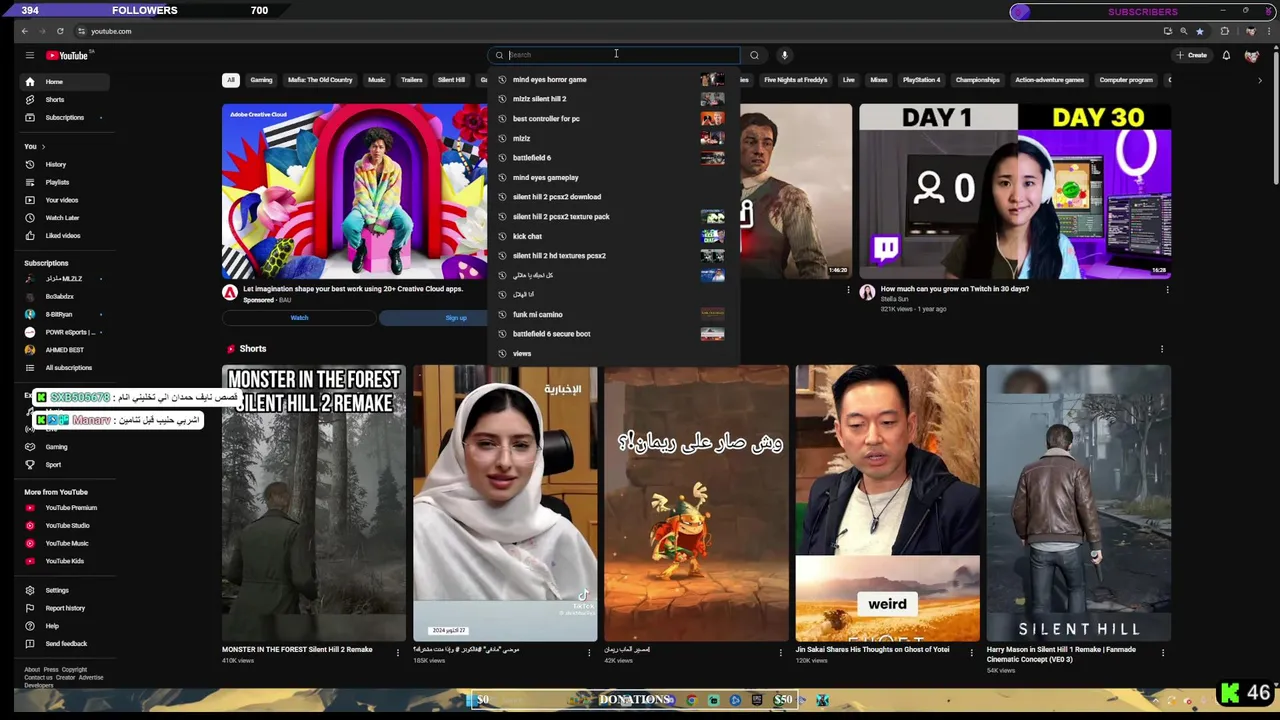Click the YouTube logo
The image size is (1280, 720).
click(x=67, y=55)
